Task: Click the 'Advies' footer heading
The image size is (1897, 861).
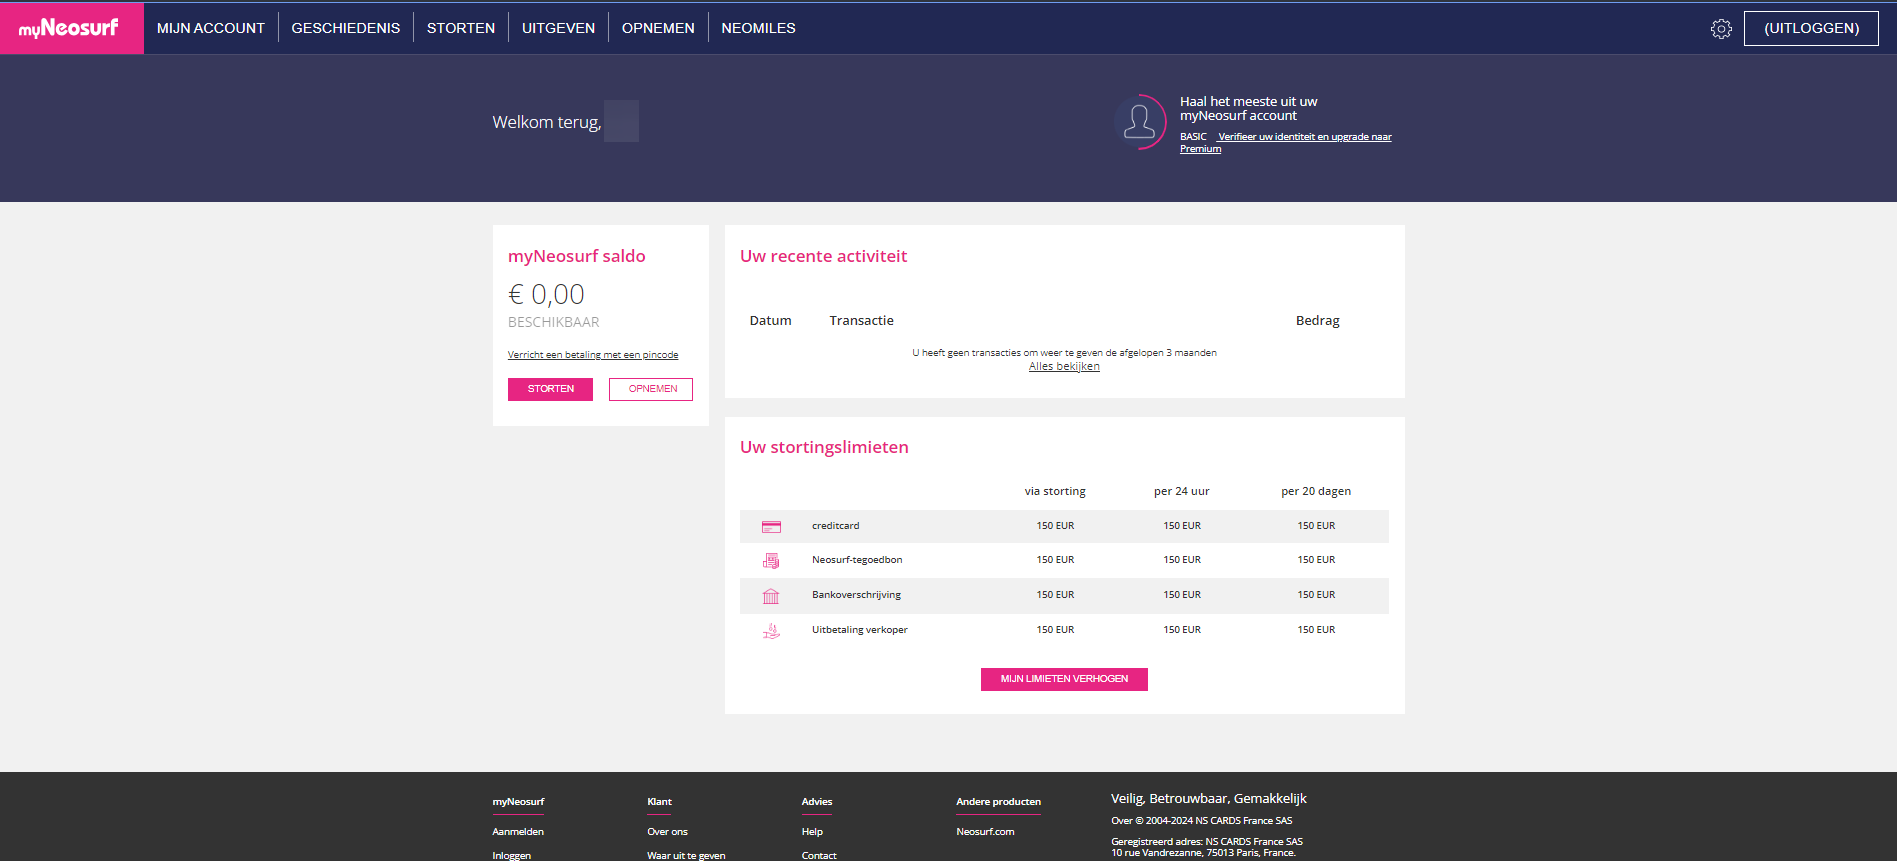Action: [817, 802]
